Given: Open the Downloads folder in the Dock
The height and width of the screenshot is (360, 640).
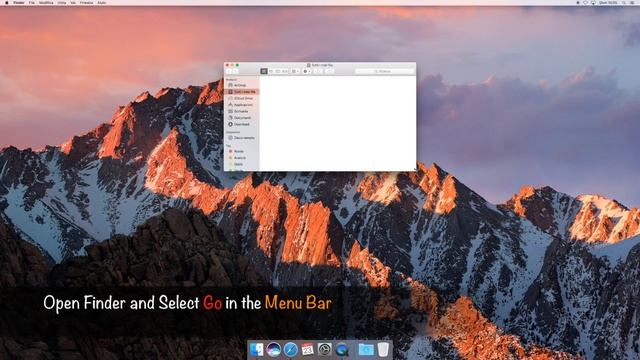Looking at the screenshot, I should pos(366,349).
